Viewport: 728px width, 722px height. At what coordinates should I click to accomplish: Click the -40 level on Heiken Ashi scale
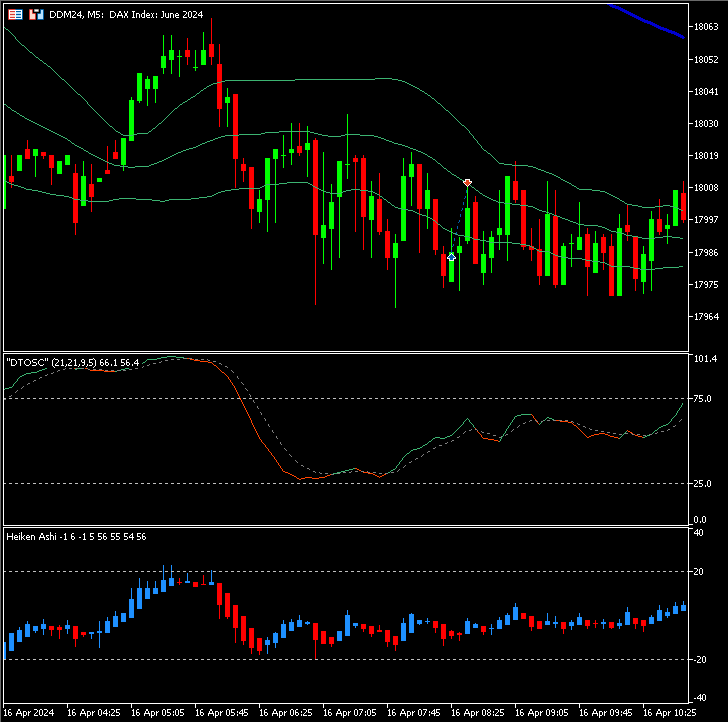point(700,697)
